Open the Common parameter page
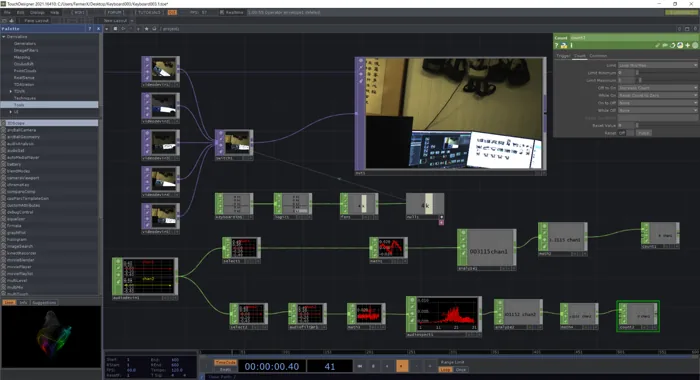Screen dimensions: 700x380 [598, 56]
